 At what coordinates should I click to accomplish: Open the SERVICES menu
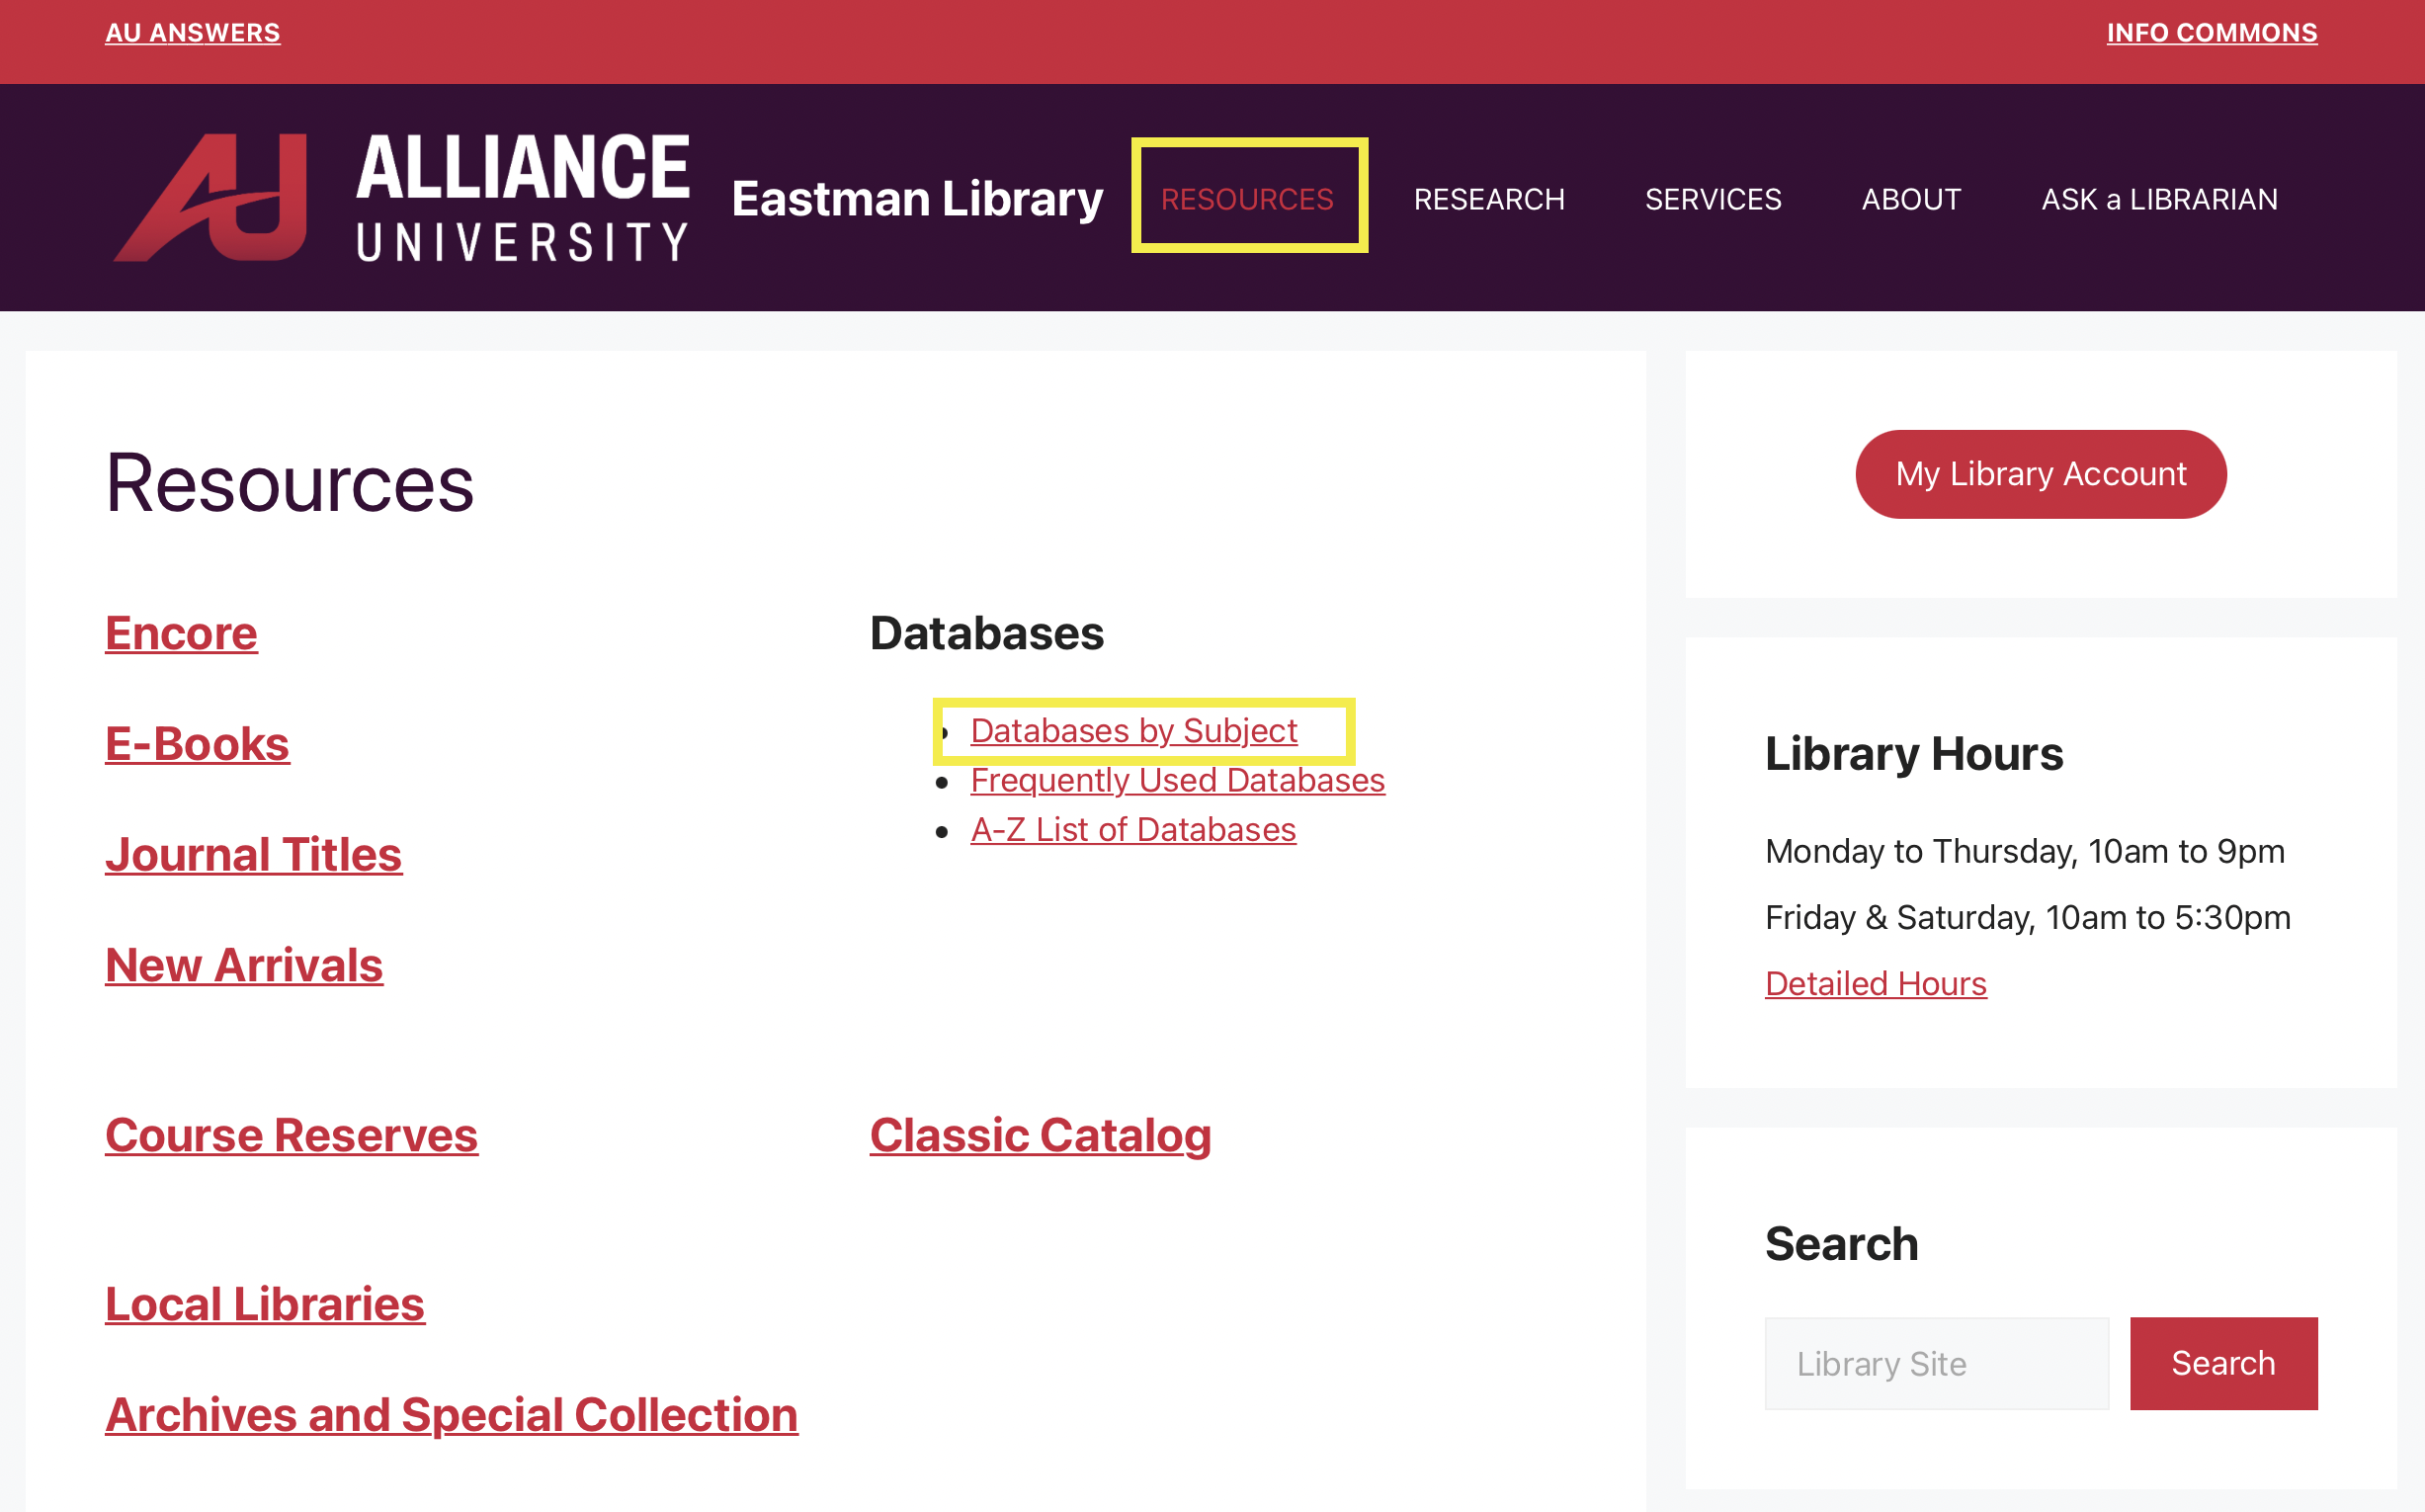pyautogui.click(x=1713, y=199)
